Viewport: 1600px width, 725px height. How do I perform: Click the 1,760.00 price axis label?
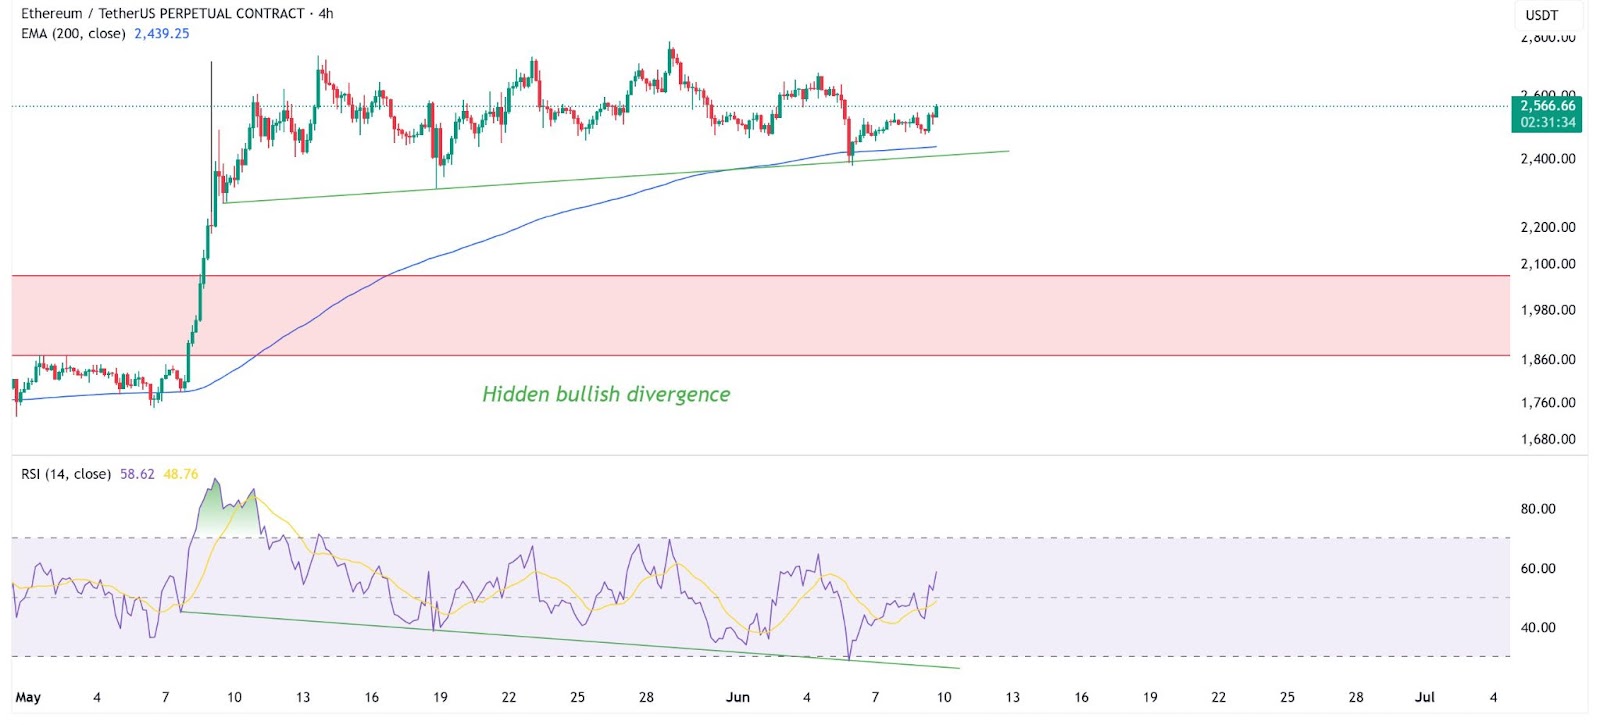tap(1548, 402)
